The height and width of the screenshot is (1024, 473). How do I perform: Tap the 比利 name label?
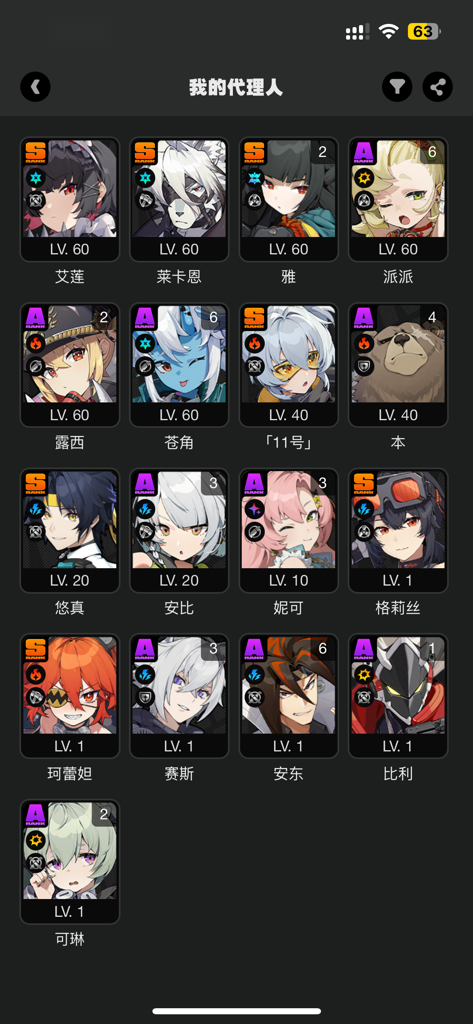coord(398,774)
